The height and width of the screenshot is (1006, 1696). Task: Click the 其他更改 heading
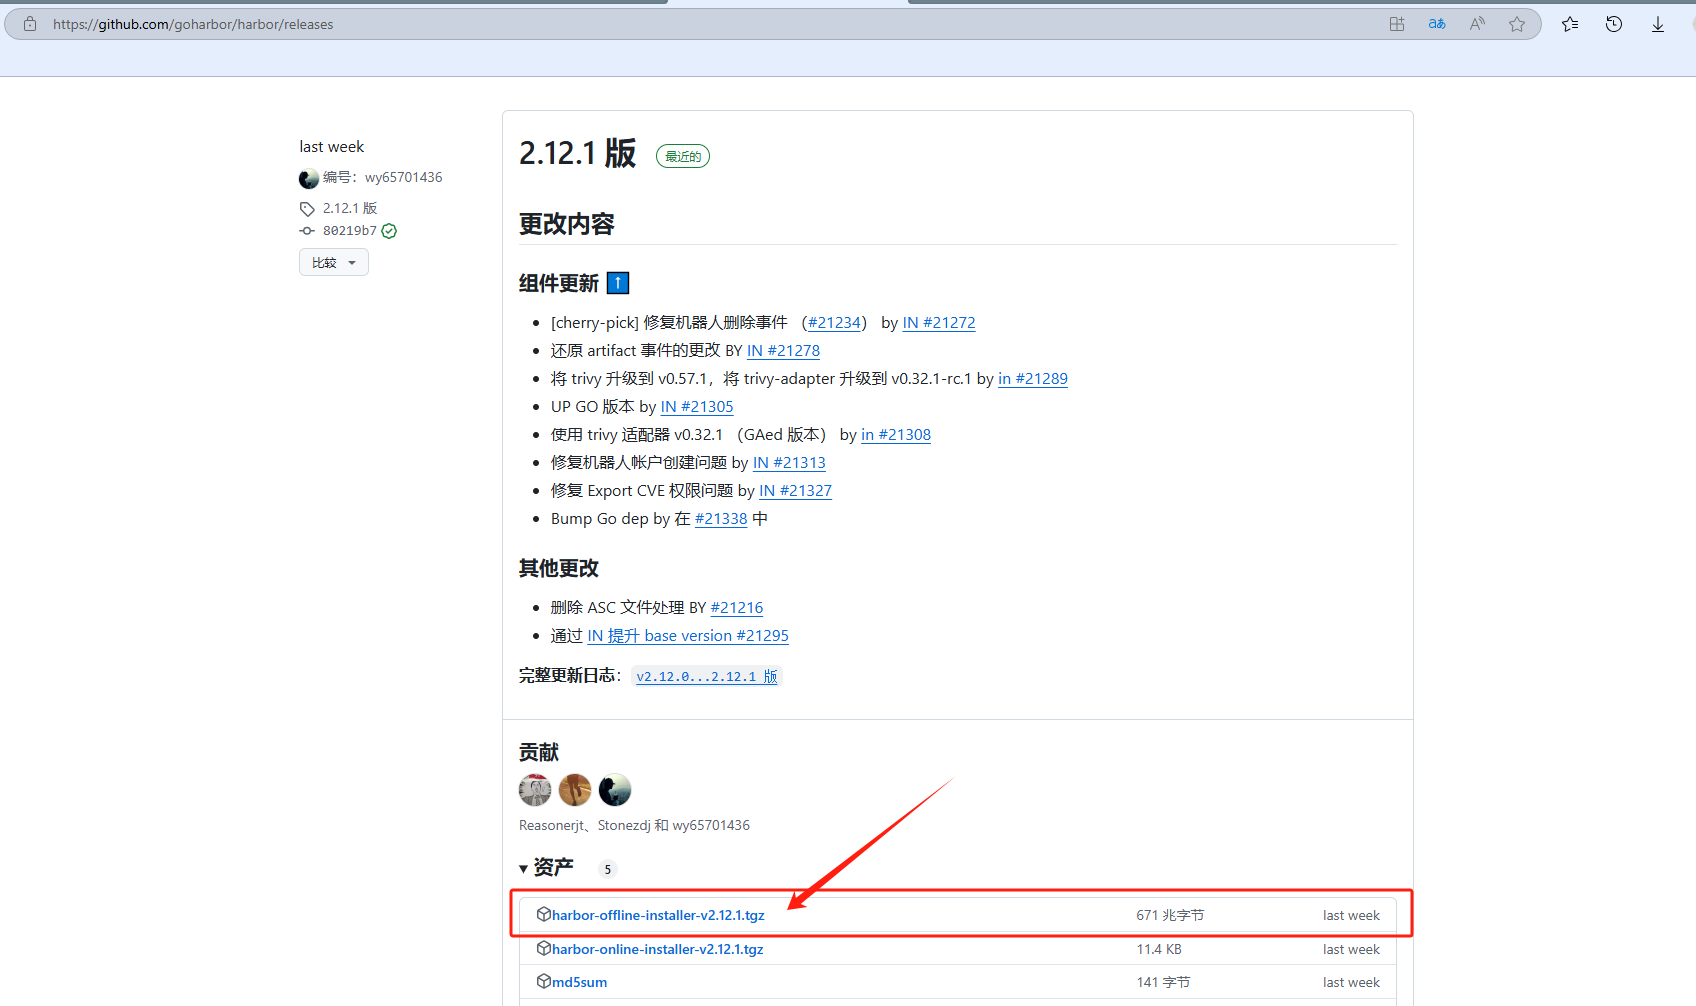pyautogui.click(x=559, y=568)
